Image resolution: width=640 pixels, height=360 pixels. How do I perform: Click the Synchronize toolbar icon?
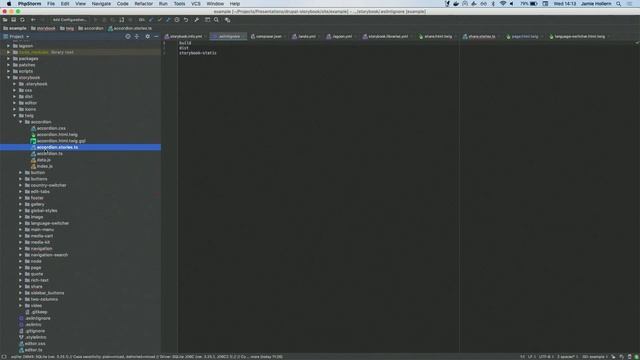[22, 20]
